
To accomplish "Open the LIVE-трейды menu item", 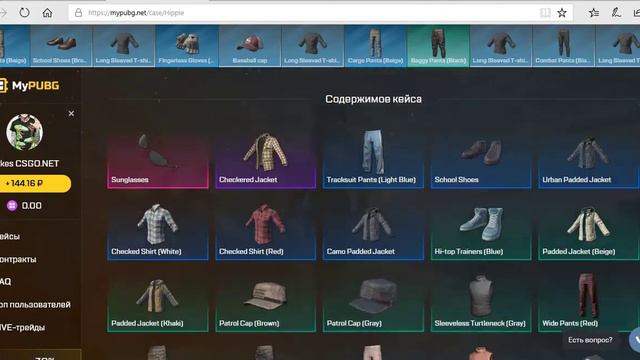I will pos(22,327).
